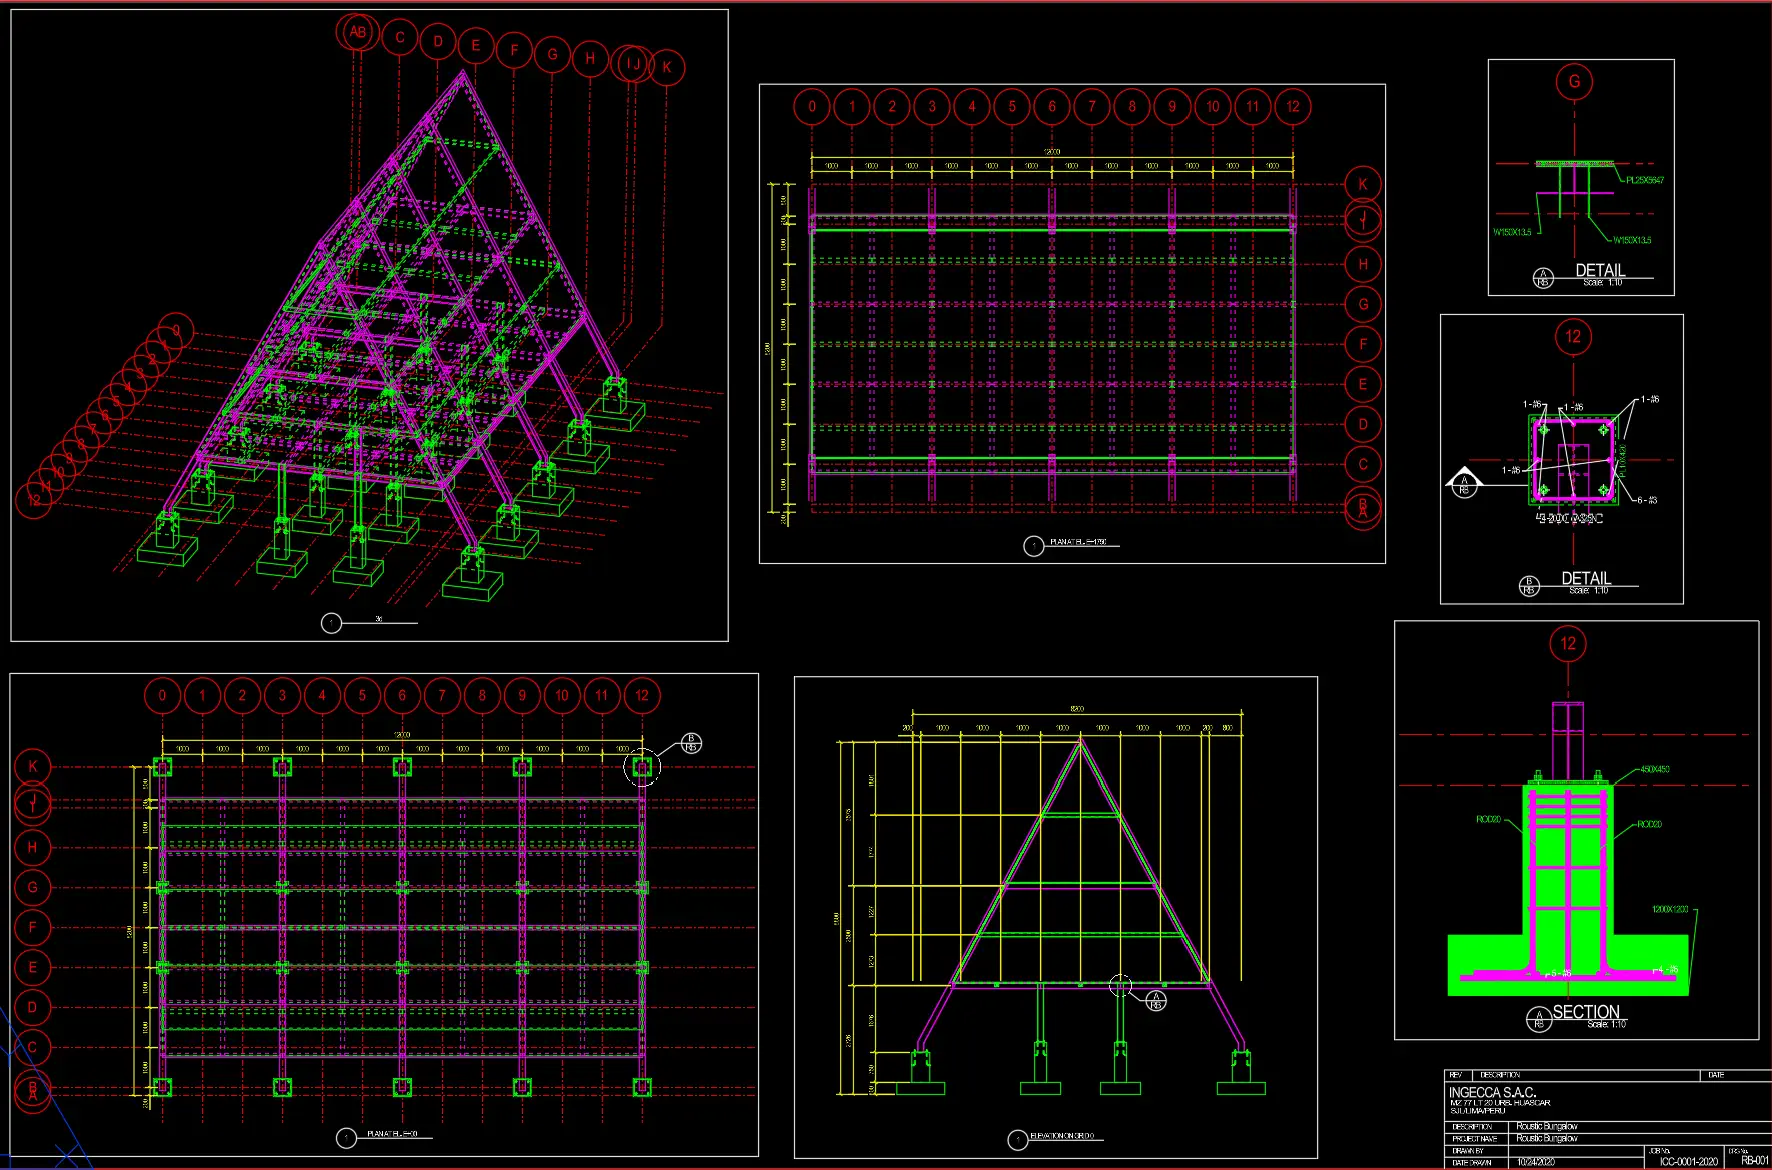Image resolution: width=1772 pixels, height=1170 pixels.
Task: Click the A-frame apex in the elevation view
Action: (x=1080, y=740)
